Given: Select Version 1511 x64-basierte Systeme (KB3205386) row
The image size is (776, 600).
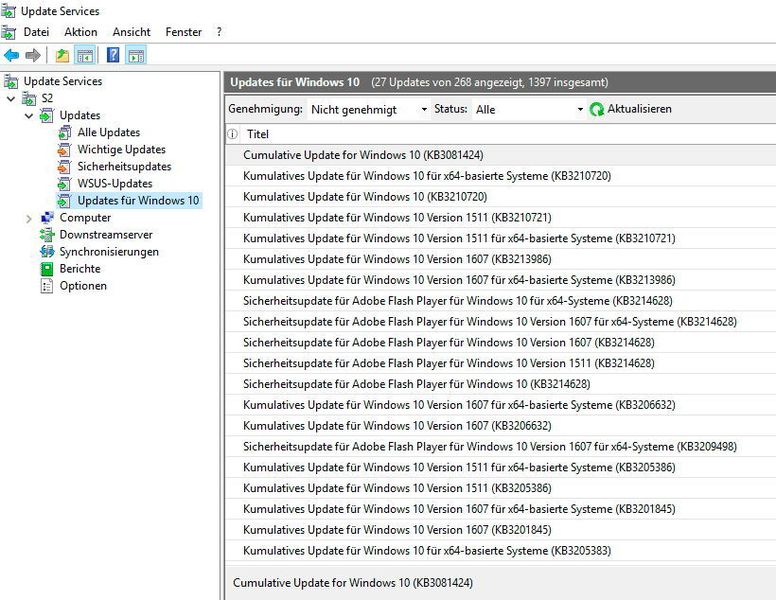Looking at the screenshot, I should click(500, 467).
